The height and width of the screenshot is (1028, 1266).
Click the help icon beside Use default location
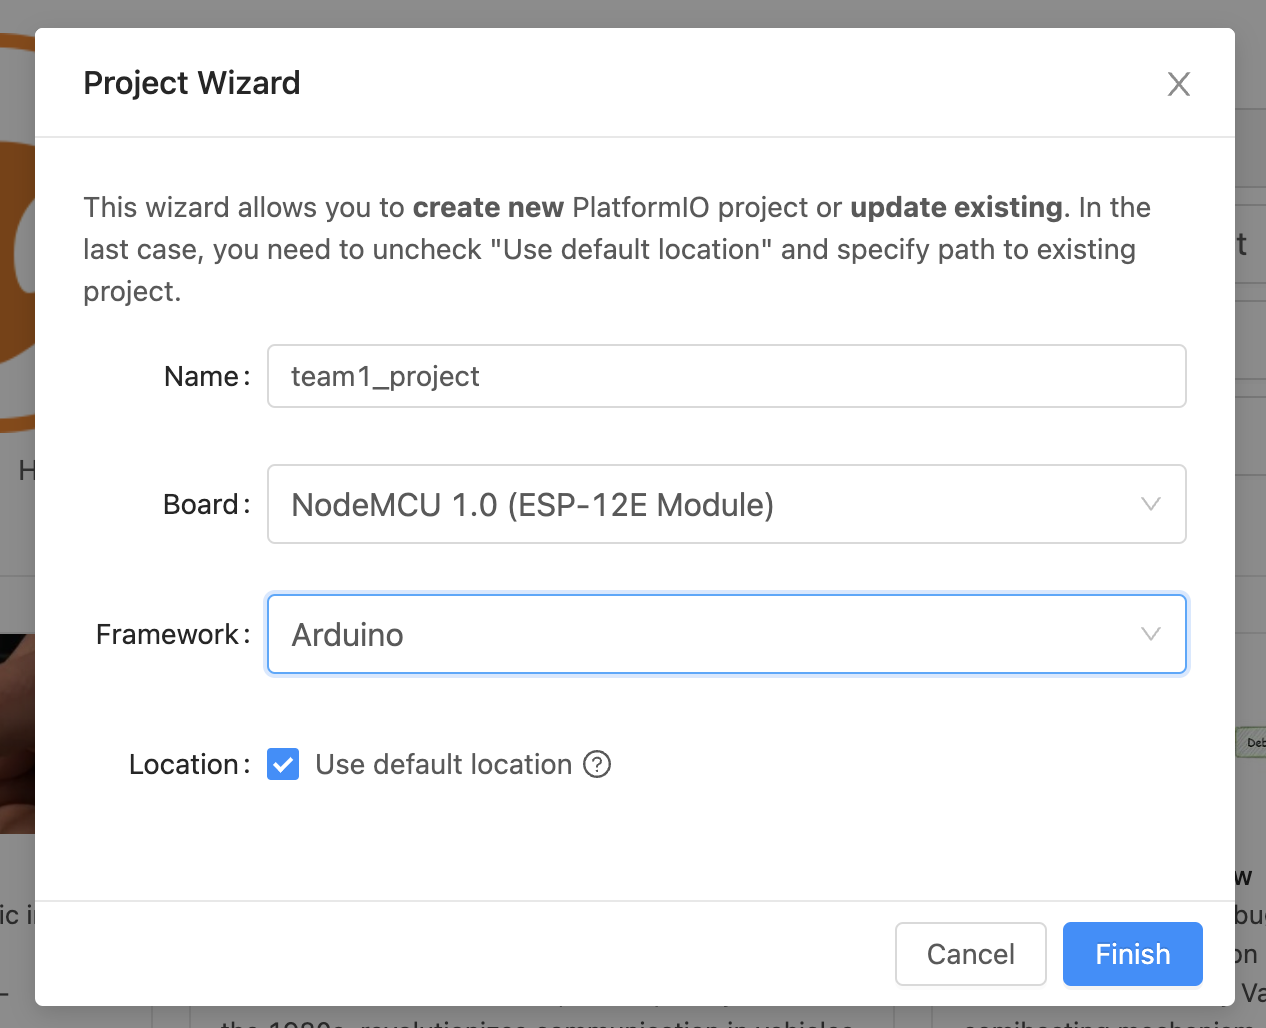pos(597,764)
